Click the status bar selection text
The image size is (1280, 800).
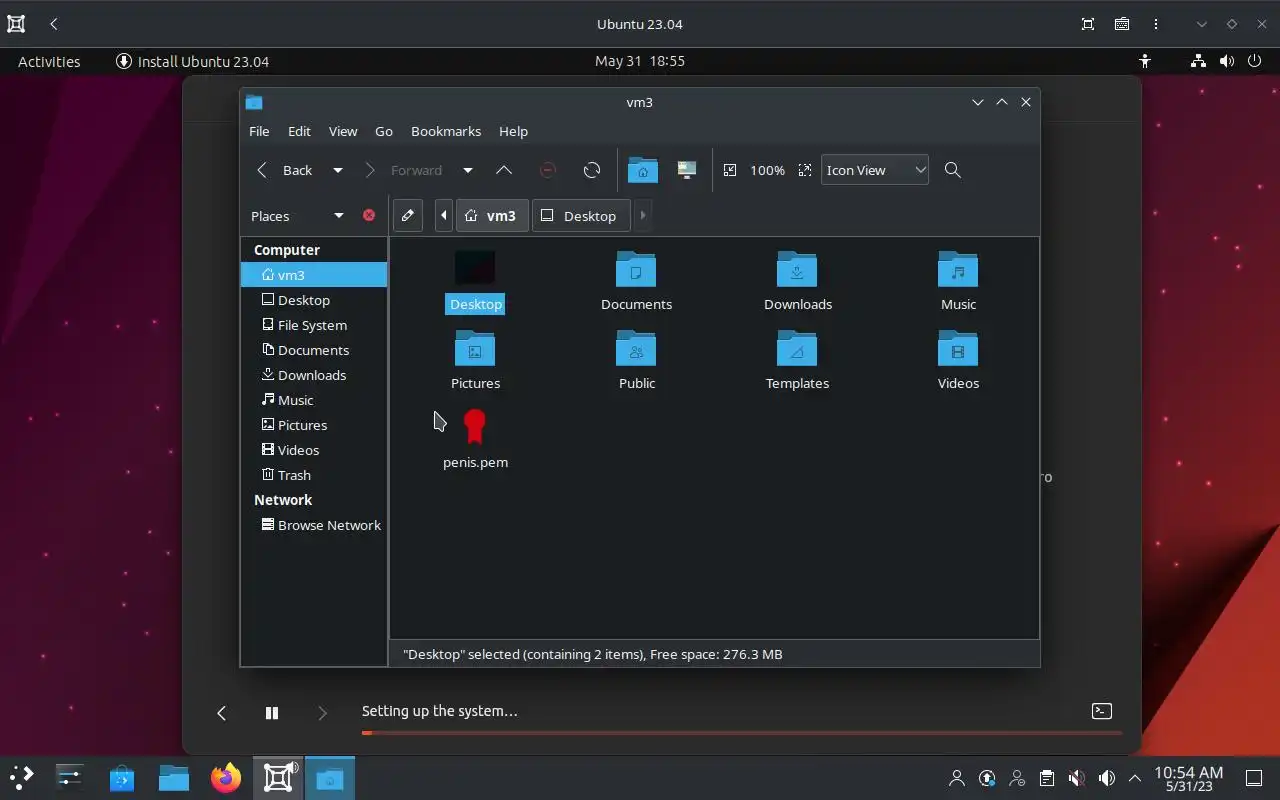[x=592, y=654]
